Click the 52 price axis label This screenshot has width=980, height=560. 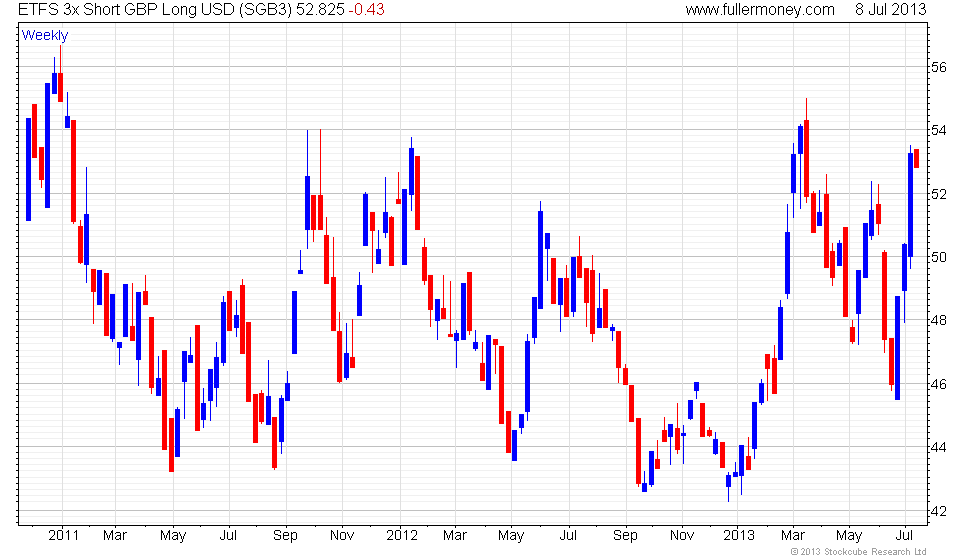[x=939, y=194]
